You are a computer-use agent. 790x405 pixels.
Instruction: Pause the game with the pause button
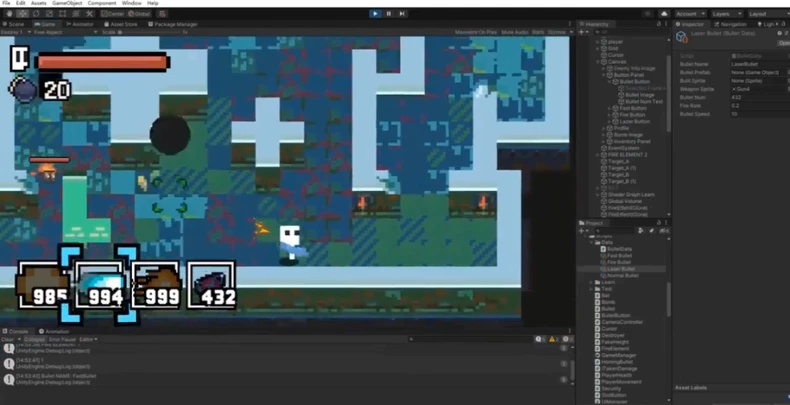[388, 14]
